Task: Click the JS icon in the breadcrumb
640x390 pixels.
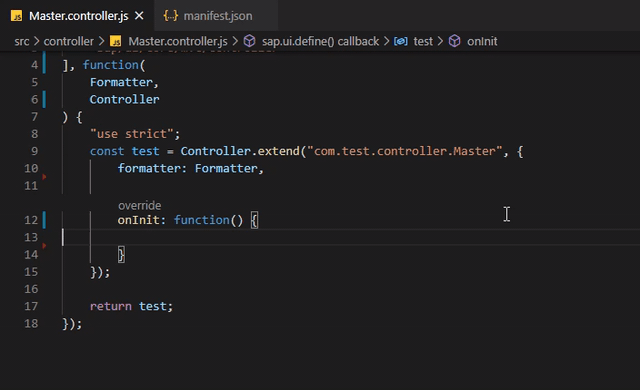Action: pyautogui.click(x=116, y=41)
